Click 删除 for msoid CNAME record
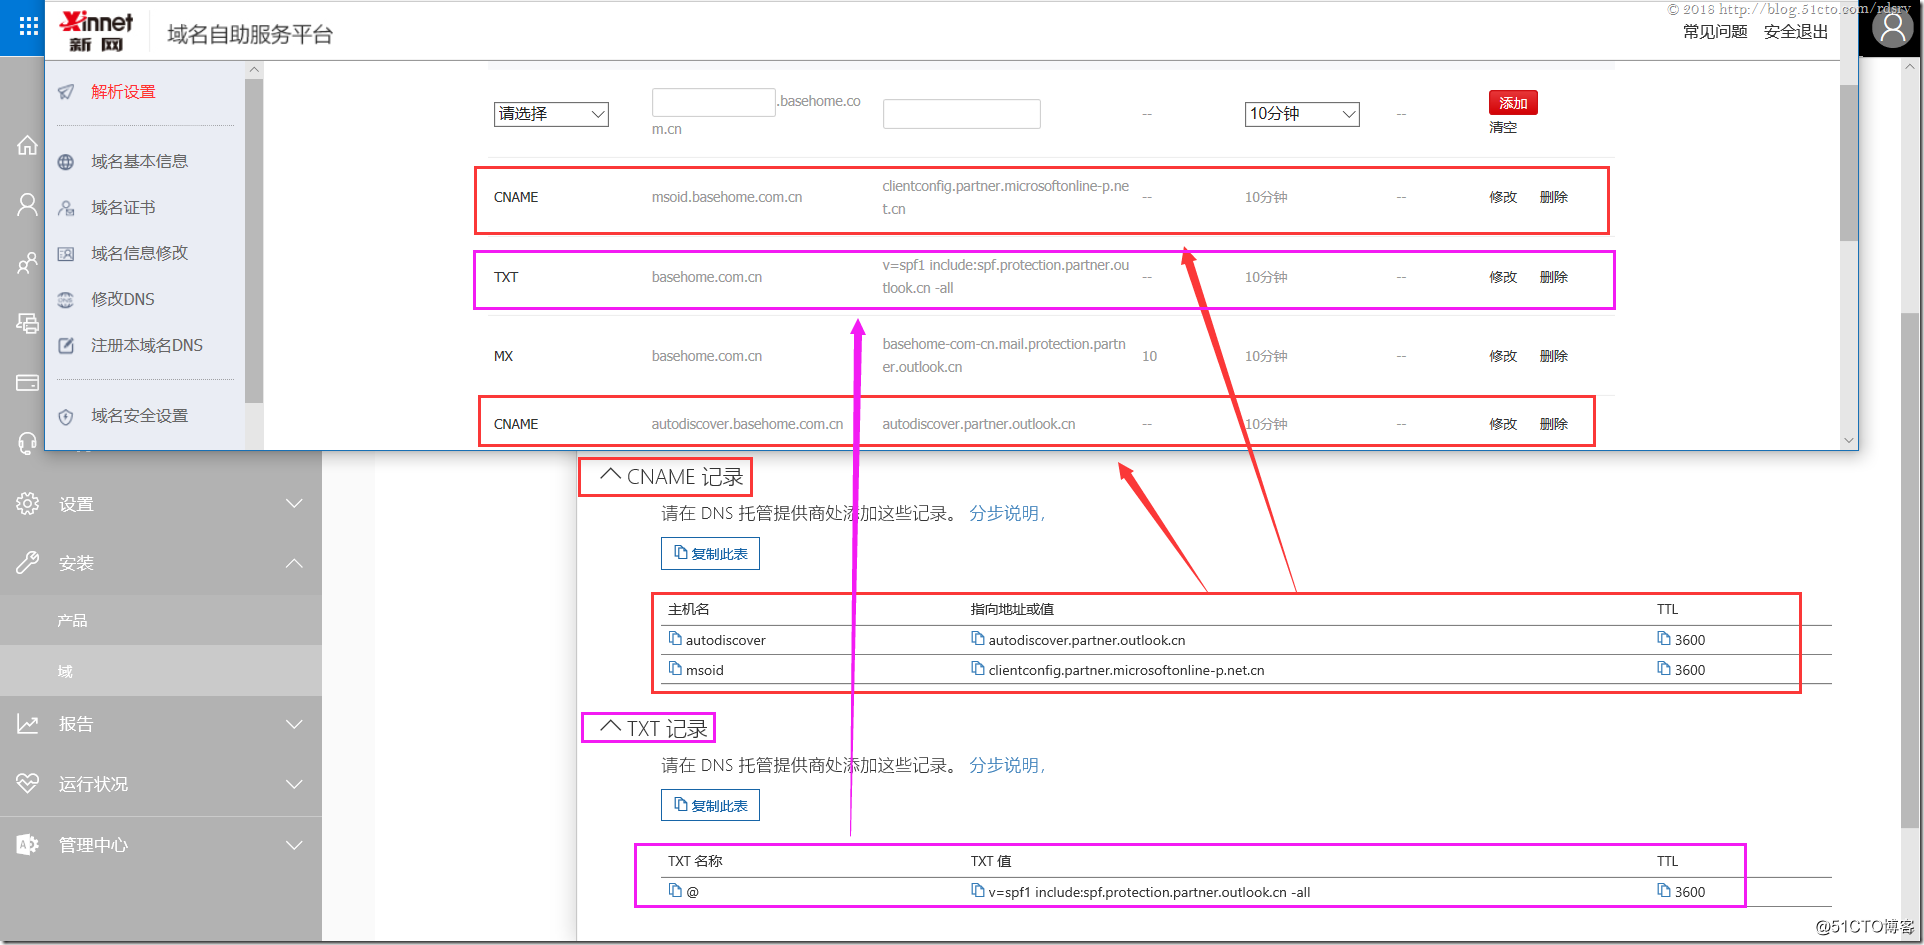This screenshot has height=945, width=1924. 1553,197
